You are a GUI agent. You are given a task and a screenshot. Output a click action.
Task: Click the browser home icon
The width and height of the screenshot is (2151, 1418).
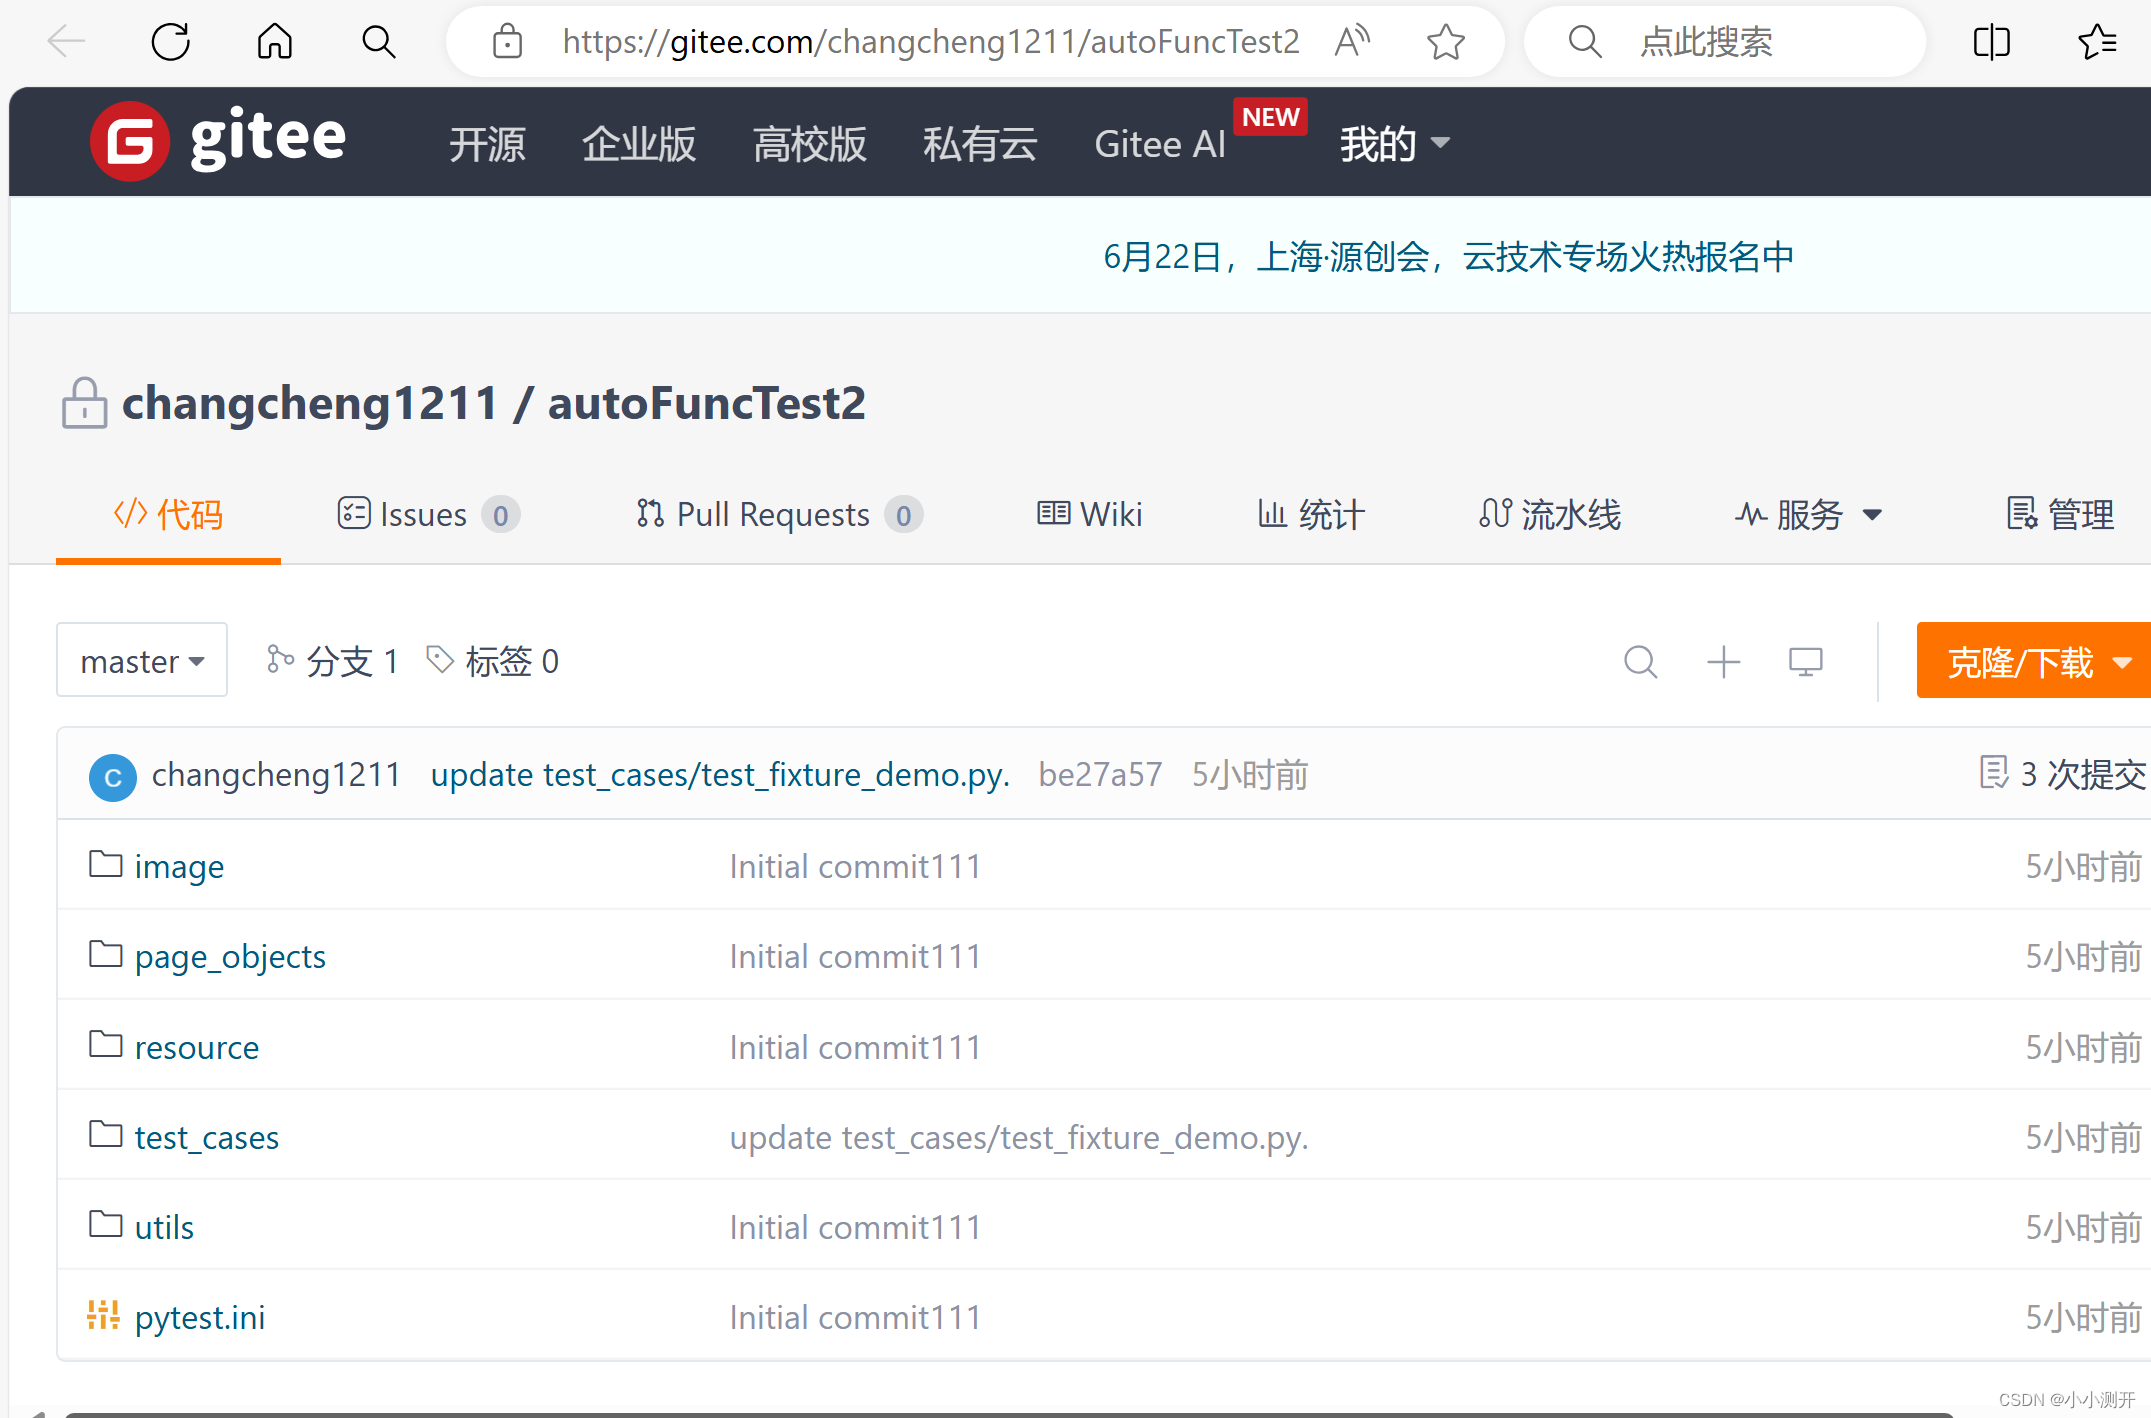pyautogui.click(x=274, y=42)
